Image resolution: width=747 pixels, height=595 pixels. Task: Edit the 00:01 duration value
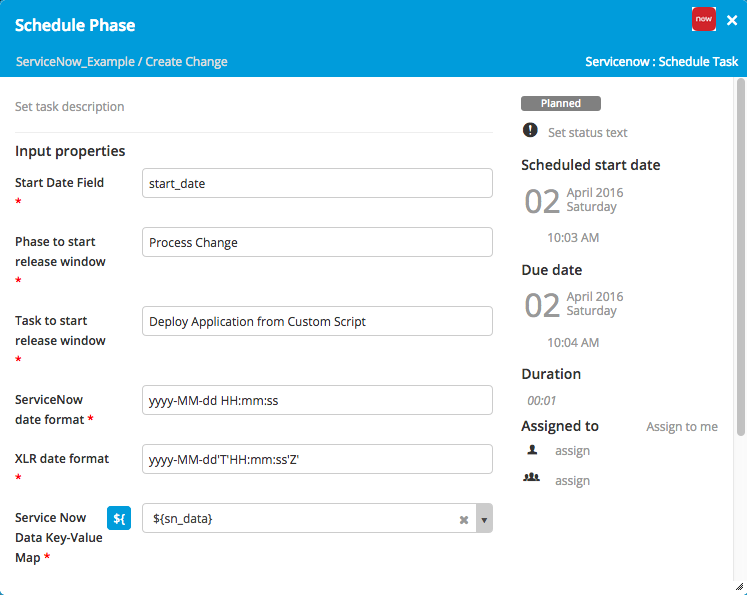pyautogui.click(x=542, y=401)
